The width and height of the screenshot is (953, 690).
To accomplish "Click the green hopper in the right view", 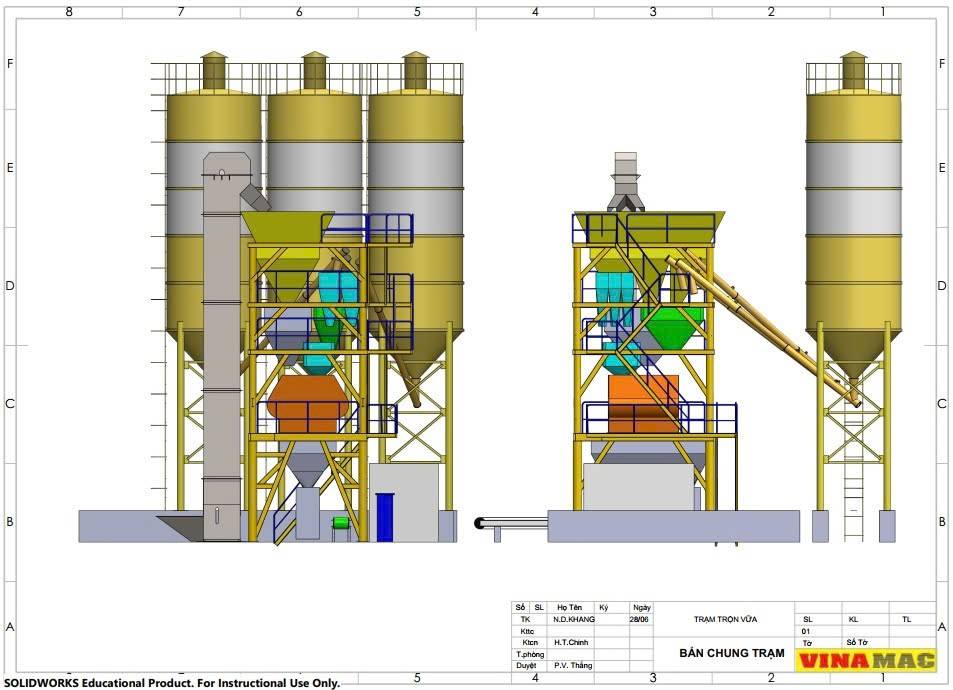I will pos(673,327).
